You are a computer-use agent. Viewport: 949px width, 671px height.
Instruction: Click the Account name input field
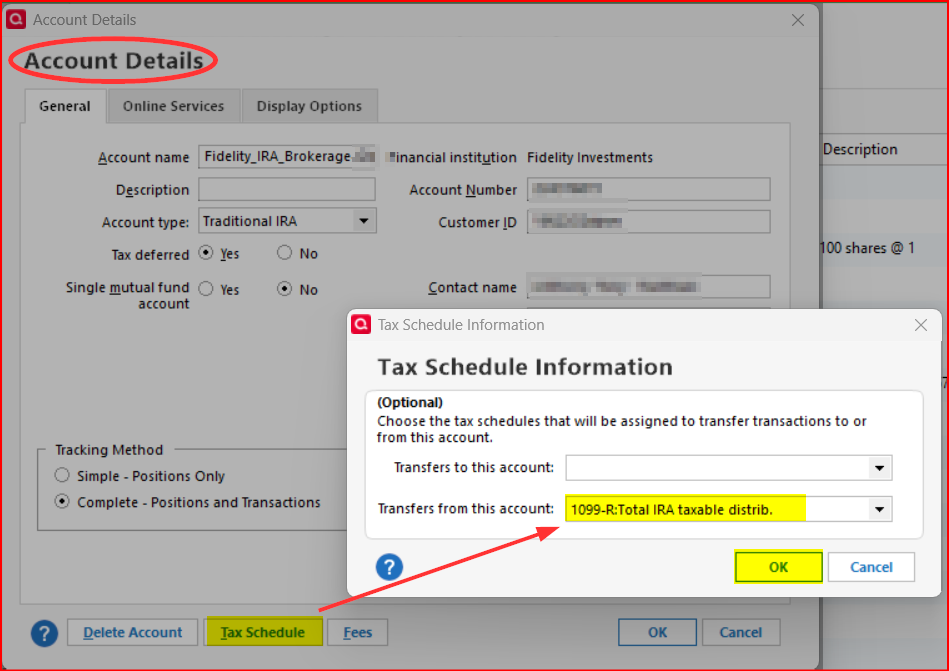click(287, 157)
